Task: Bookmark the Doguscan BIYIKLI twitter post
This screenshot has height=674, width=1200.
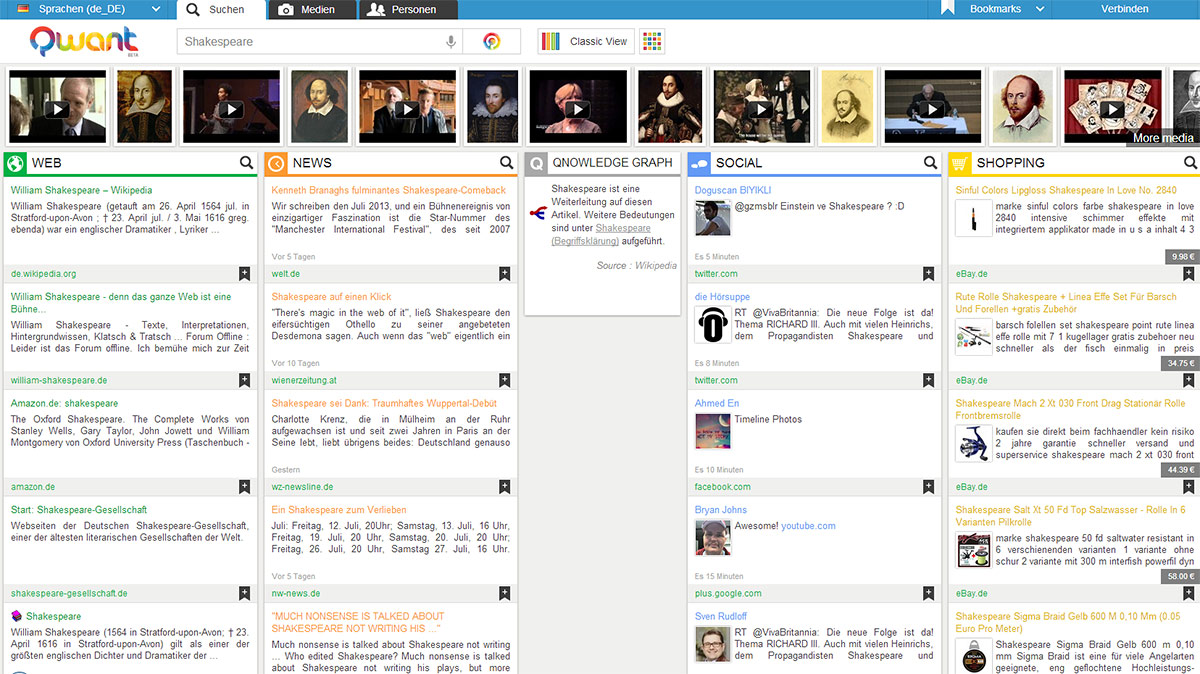Action: coord(929,273)
